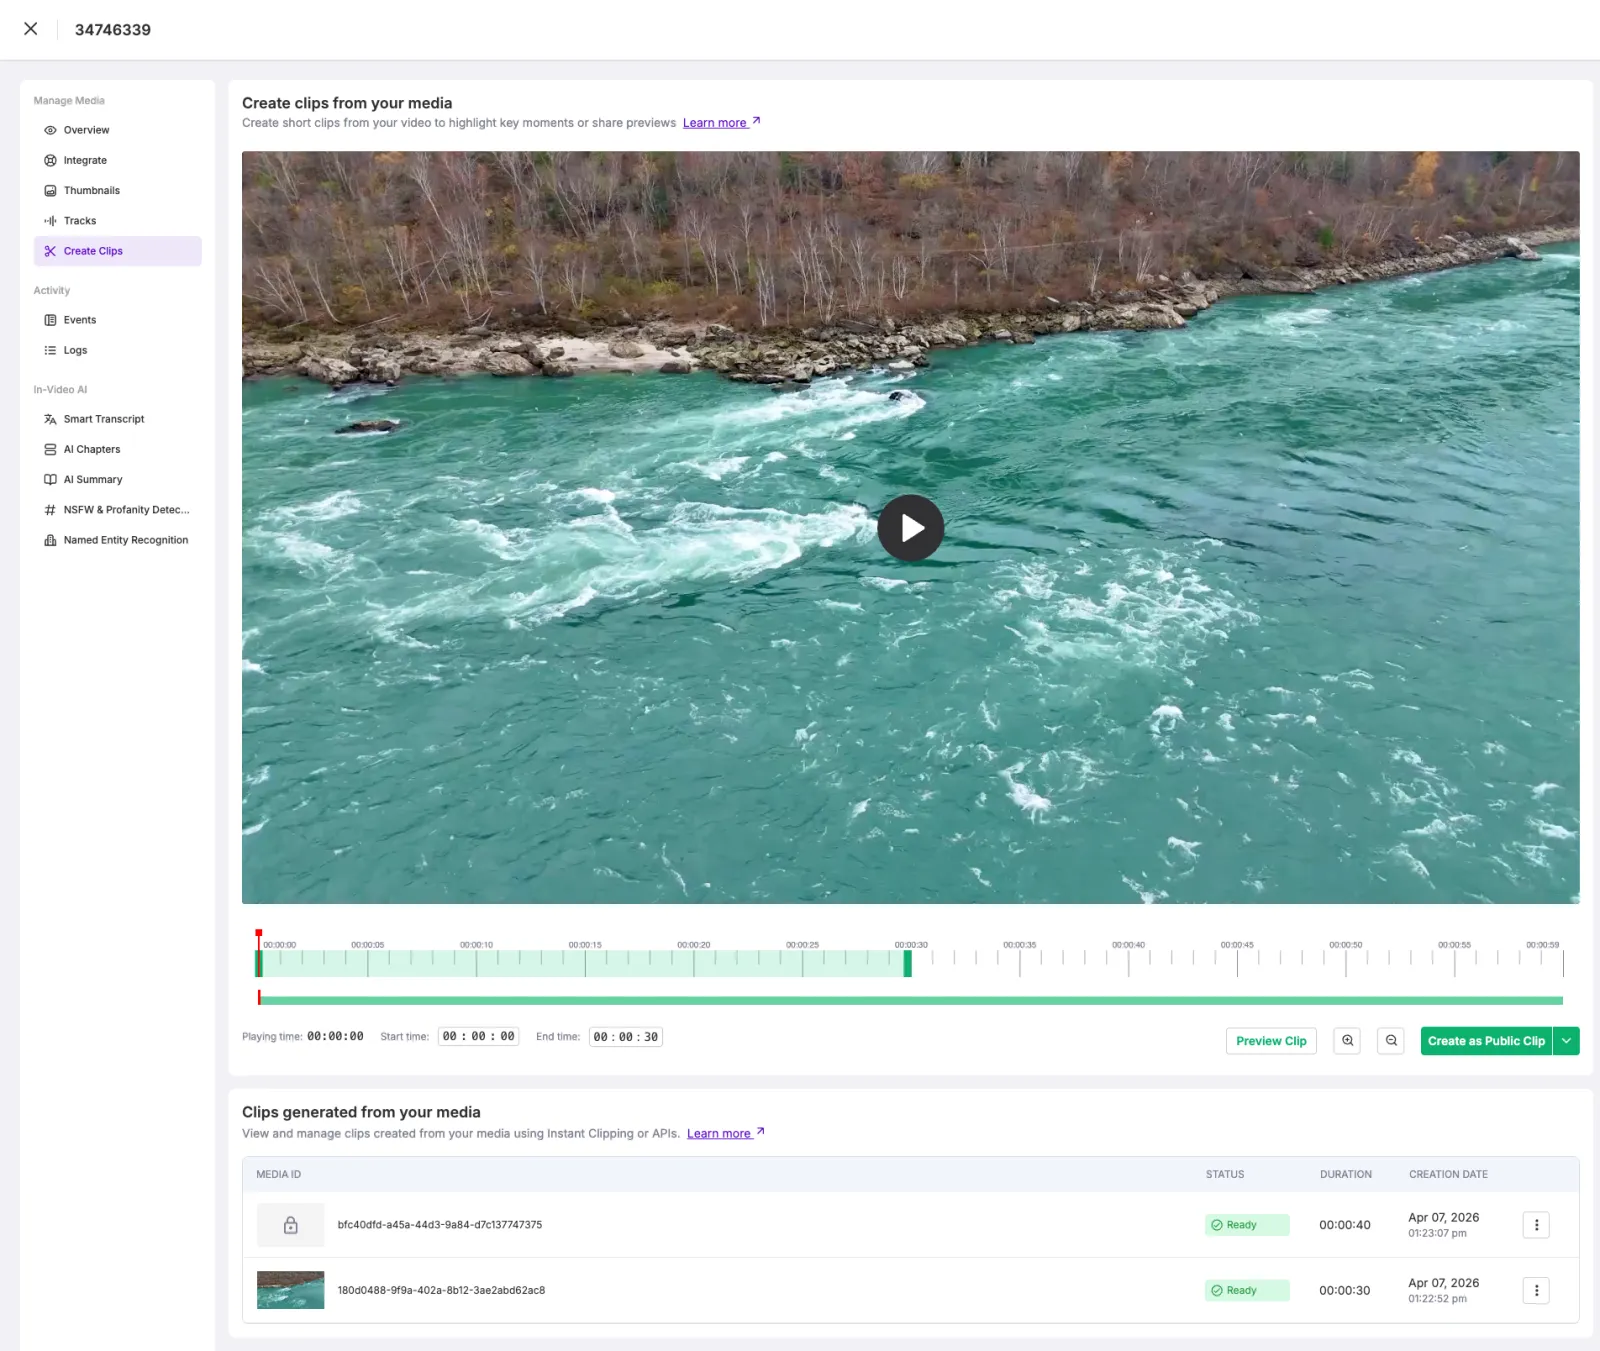Image resolution: width=1600 pixels, height=1351 pixels.
Task: Click the green progress bar below timeline
Action: (910, 1000)
